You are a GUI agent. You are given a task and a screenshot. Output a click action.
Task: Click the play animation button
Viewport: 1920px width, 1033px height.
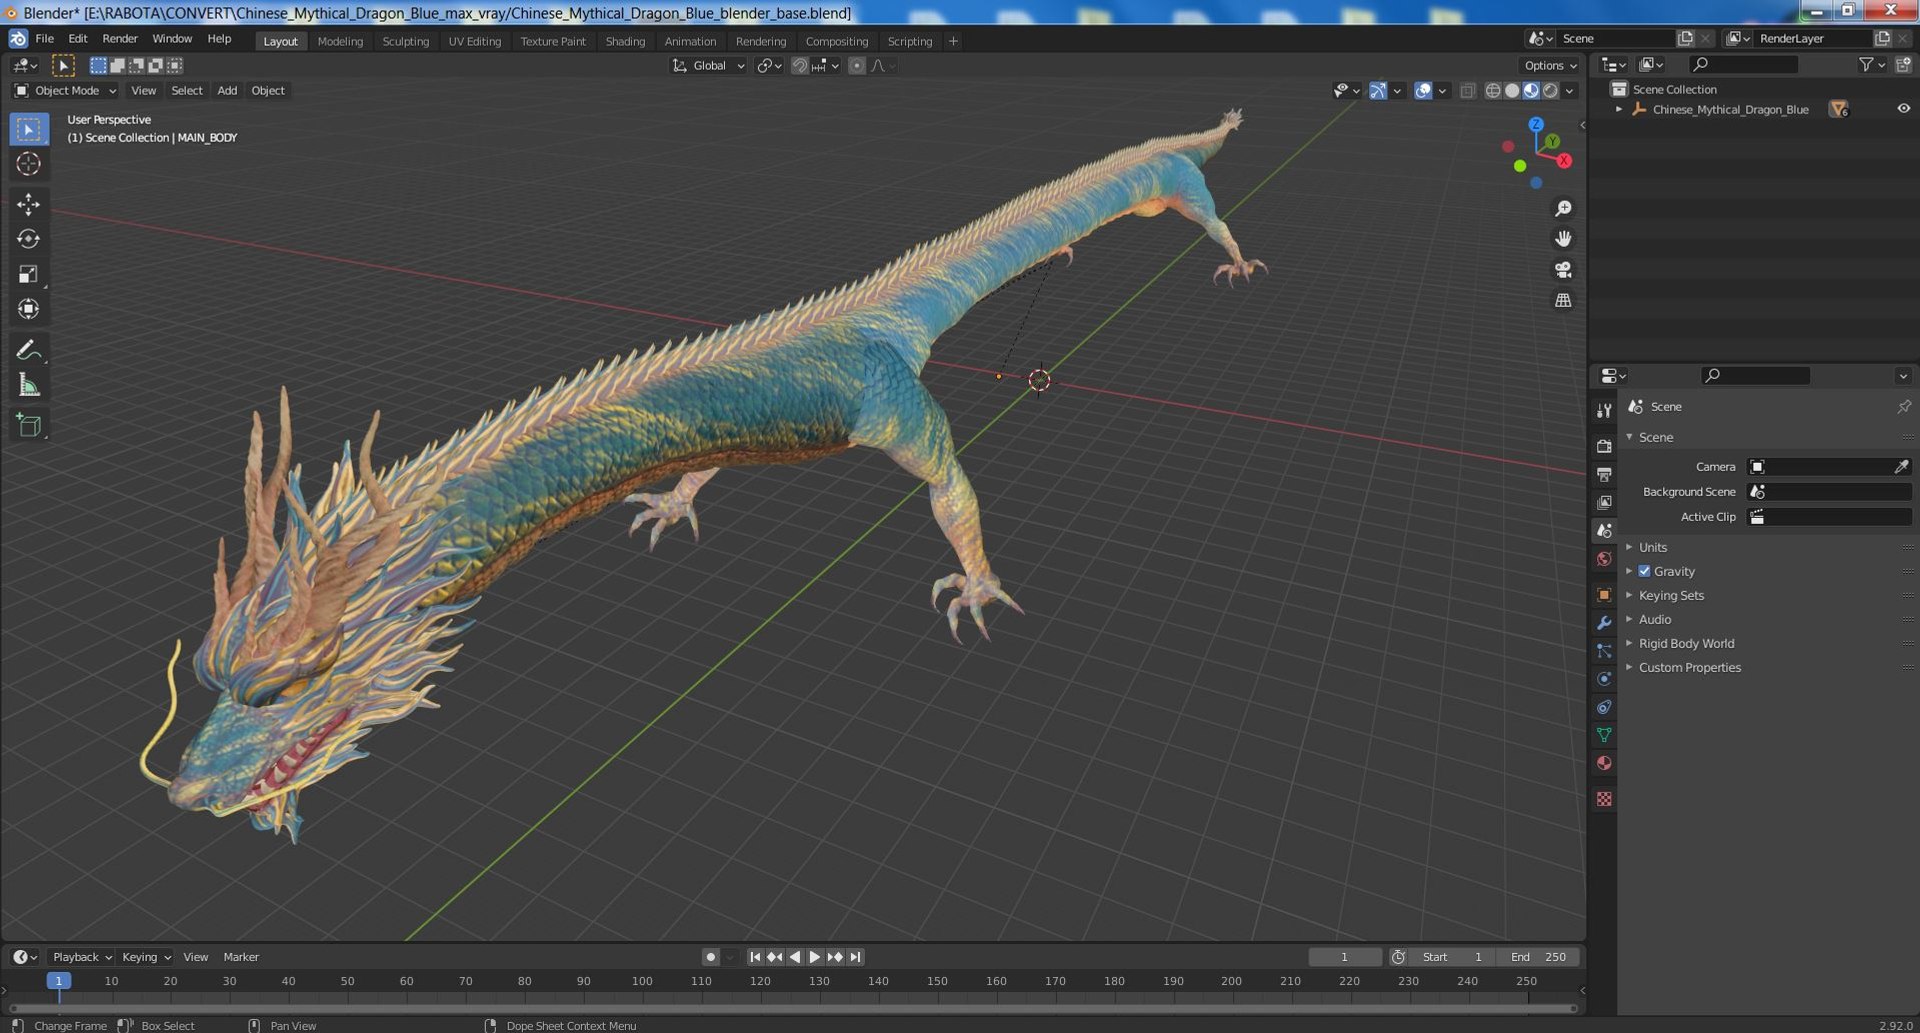point(814,957)
